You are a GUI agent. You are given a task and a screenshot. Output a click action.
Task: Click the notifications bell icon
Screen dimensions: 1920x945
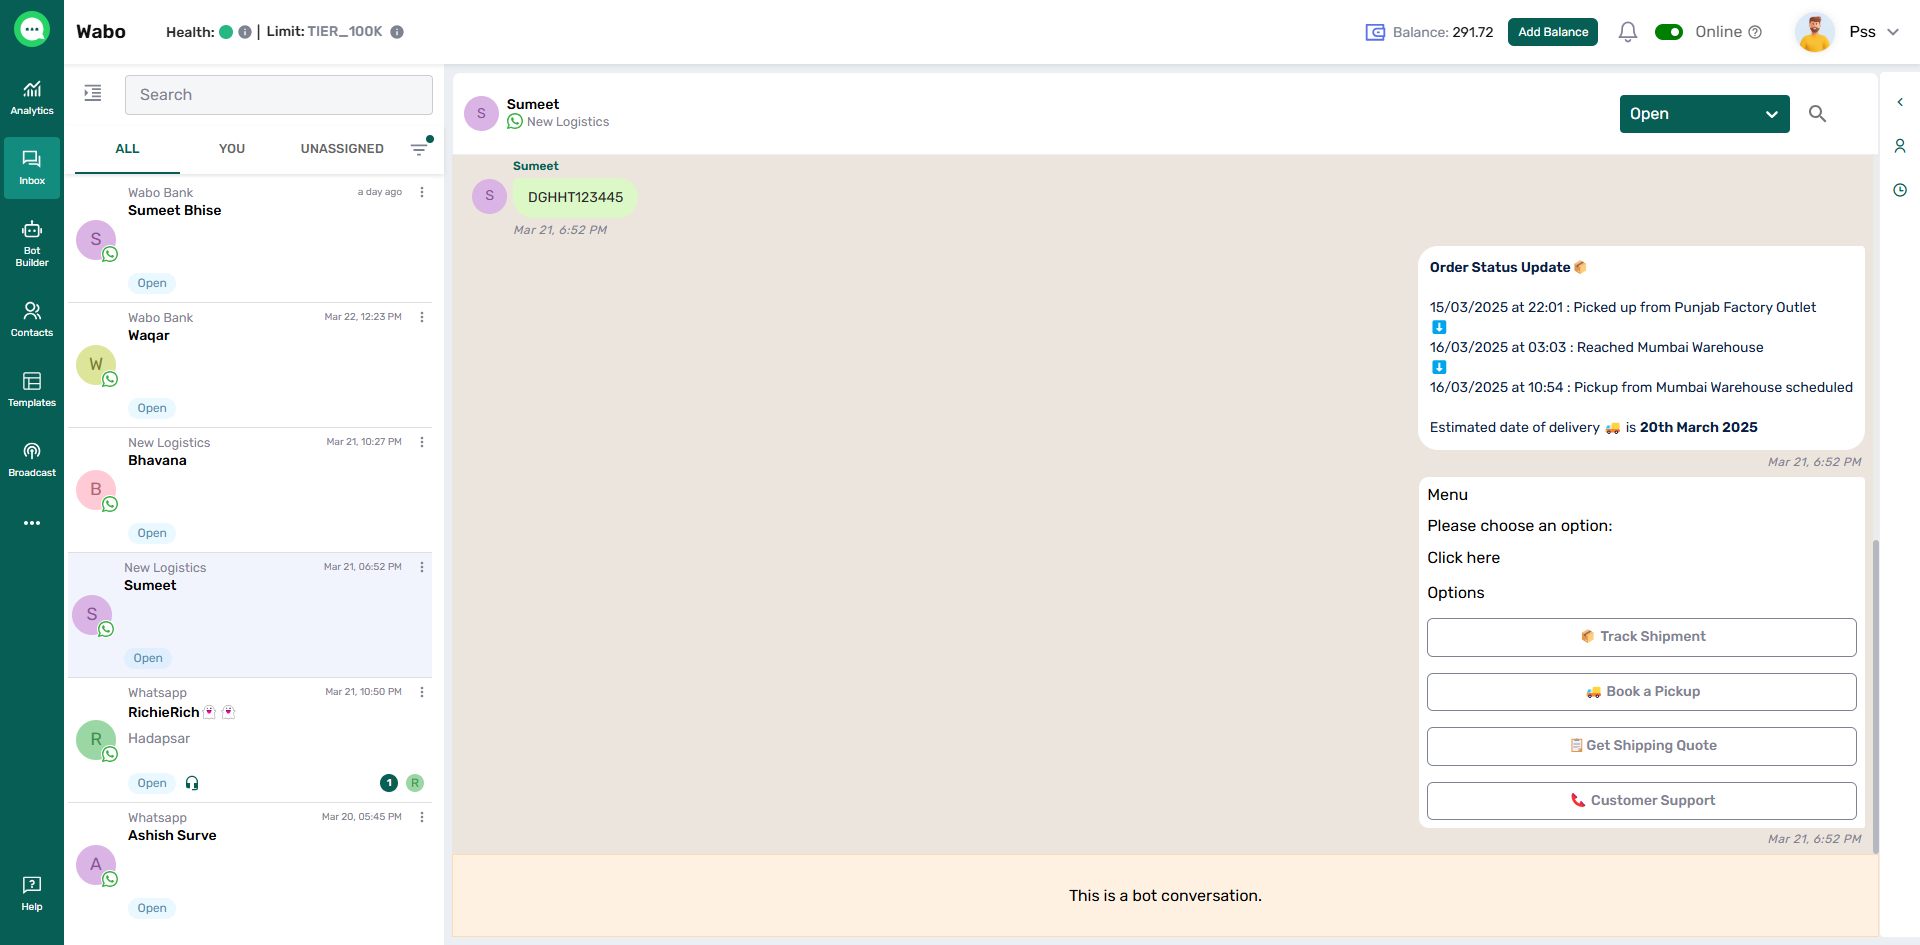click(x=1627, y=32)
